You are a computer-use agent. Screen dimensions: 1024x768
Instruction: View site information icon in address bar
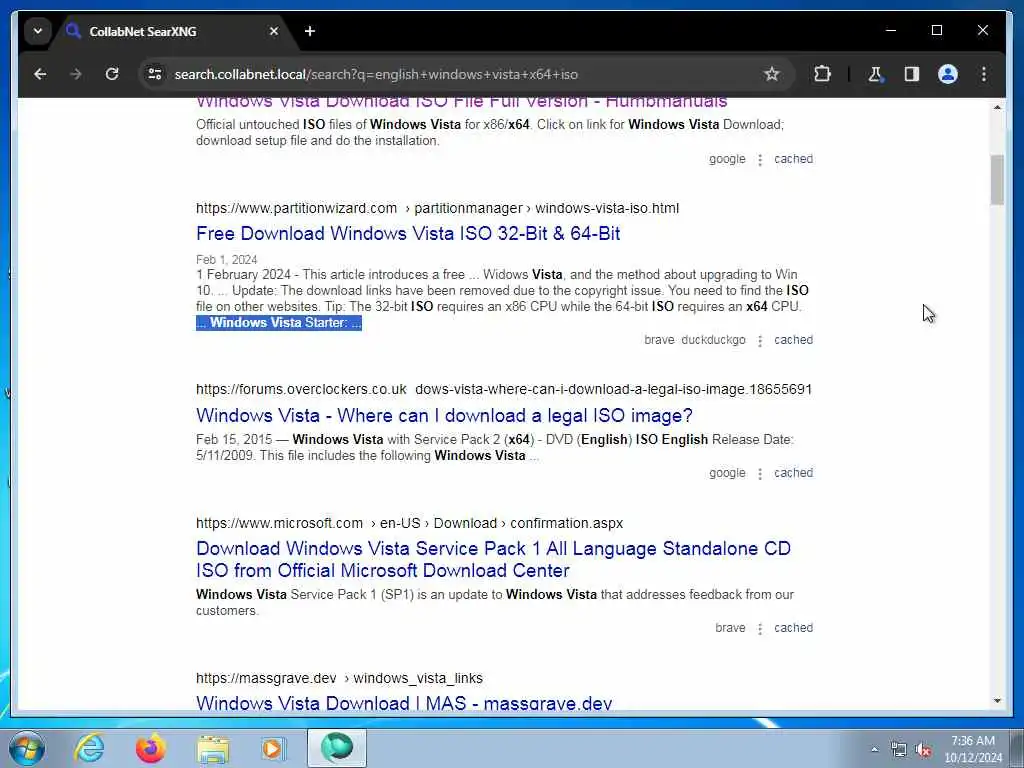(x=155, y=74)
